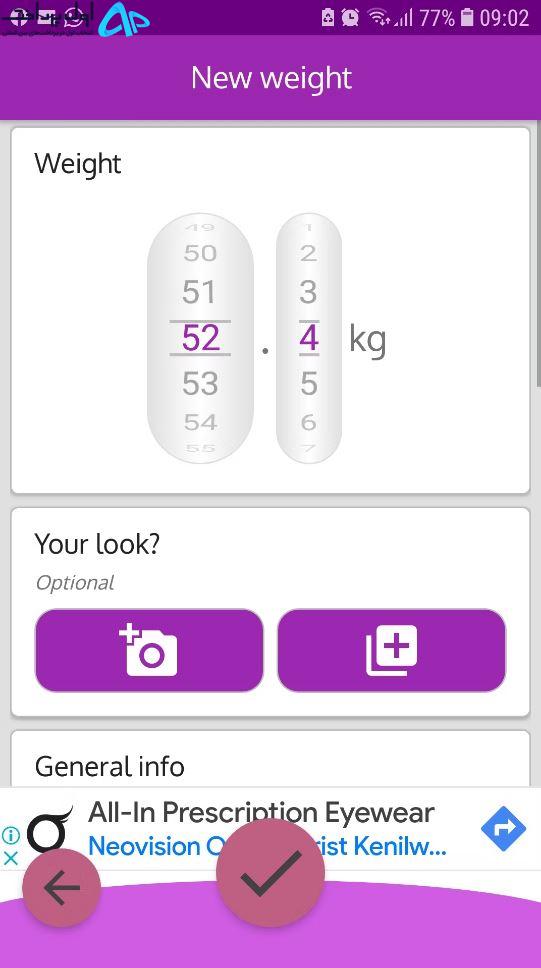This screenshot has height=968, width=541.
Task: Tap the add from gallery icon
Action: tap(392, 650)
